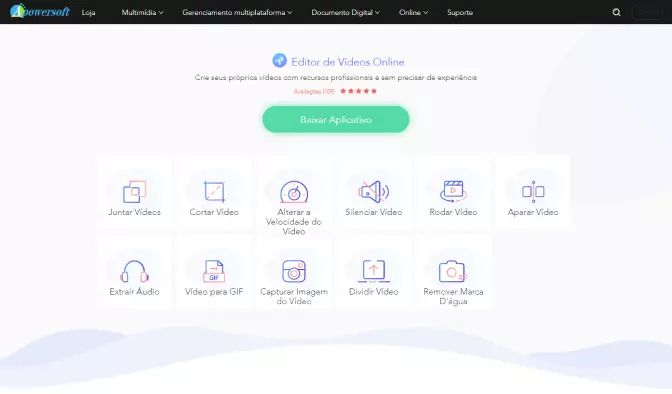The width and height of the screenshot is (672, 394).
Task: Open the Alterar a Velocidade do Vídeo icon
Action: [x=294, y=192]
